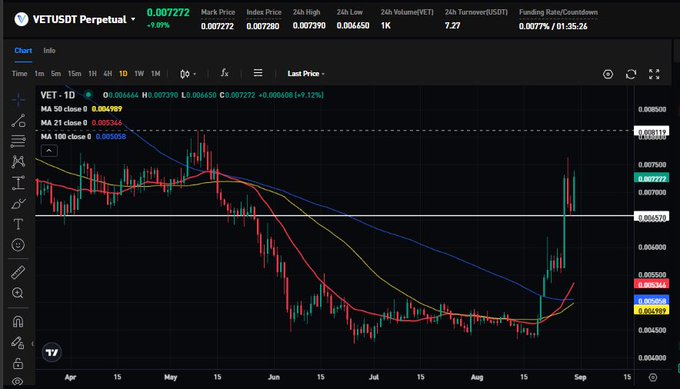Open the candlestick chart type dropdown
680x389 pixels.
(188, 74)
